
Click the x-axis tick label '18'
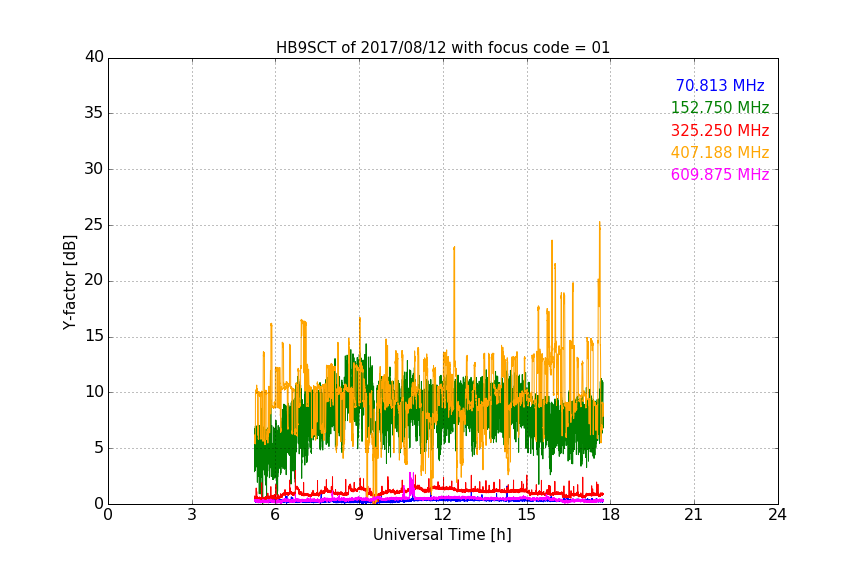(x=611, y=515)
